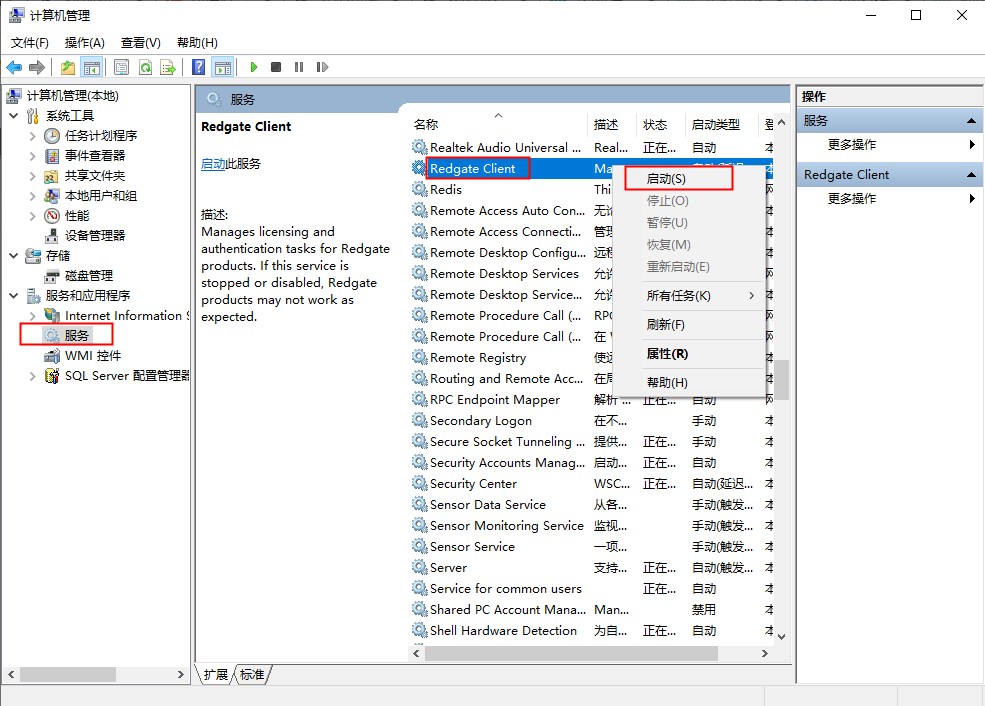Select 任务计划程序 in the tree

[101, 136]
